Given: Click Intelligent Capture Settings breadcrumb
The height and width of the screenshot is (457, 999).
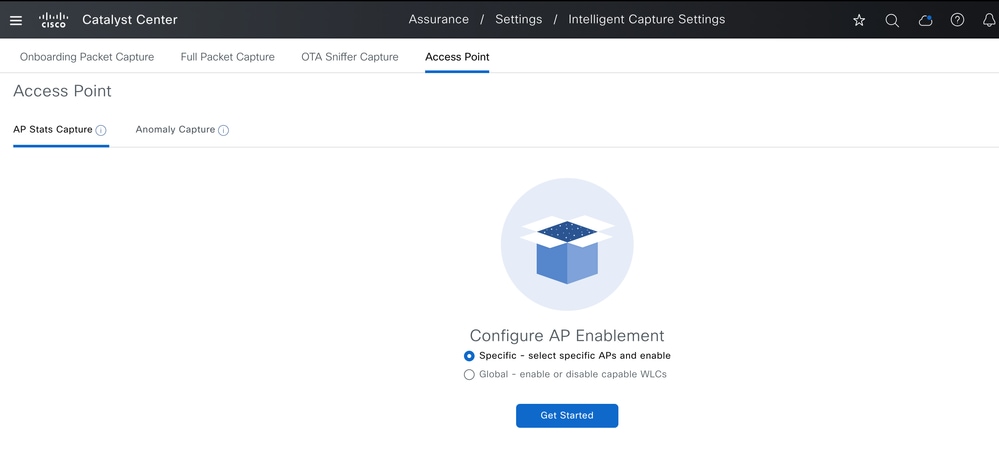Looking at the screenshot, I should (647, 20).
